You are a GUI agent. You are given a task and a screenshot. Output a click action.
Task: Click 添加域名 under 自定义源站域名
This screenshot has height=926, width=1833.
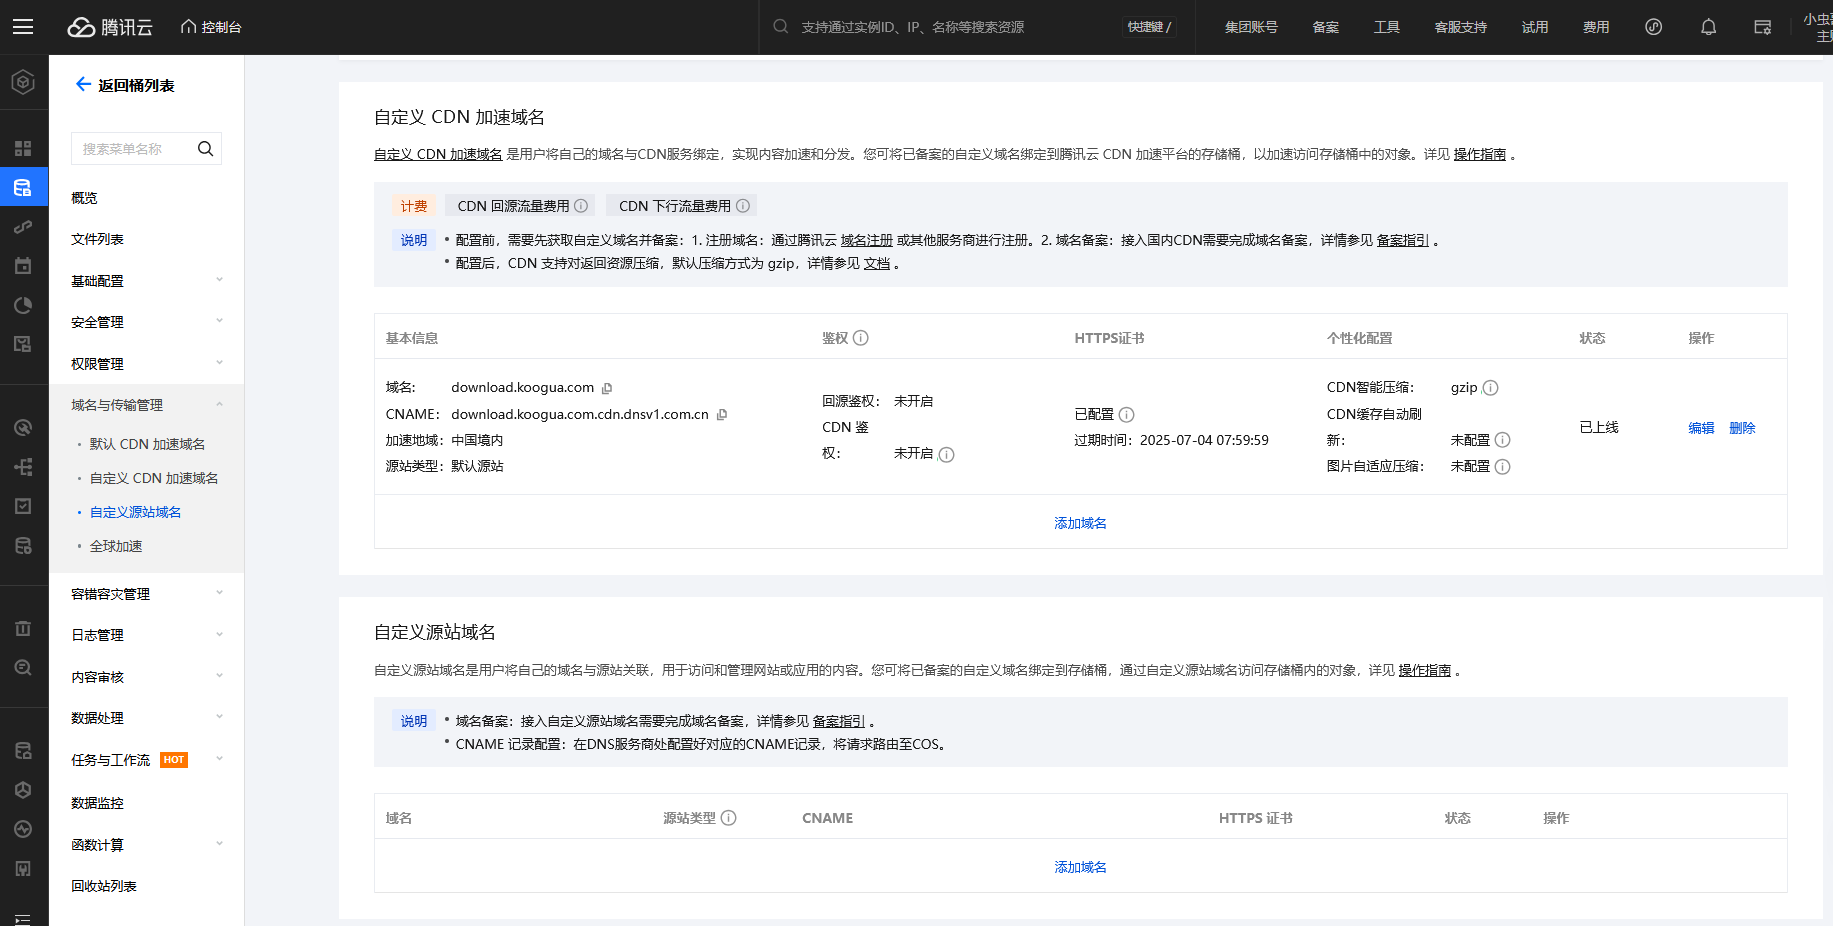pos(1080,867)
